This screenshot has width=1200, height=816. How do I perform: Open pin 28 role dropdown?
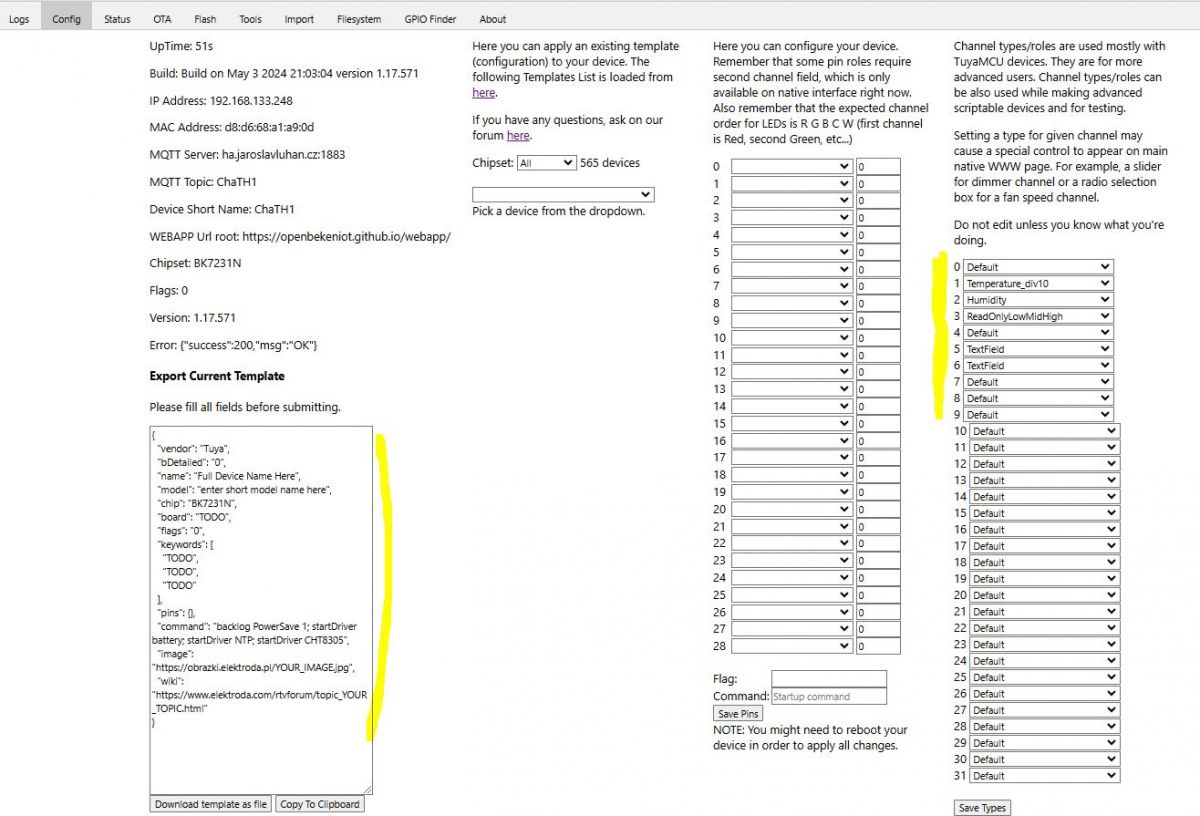[792, 646]
